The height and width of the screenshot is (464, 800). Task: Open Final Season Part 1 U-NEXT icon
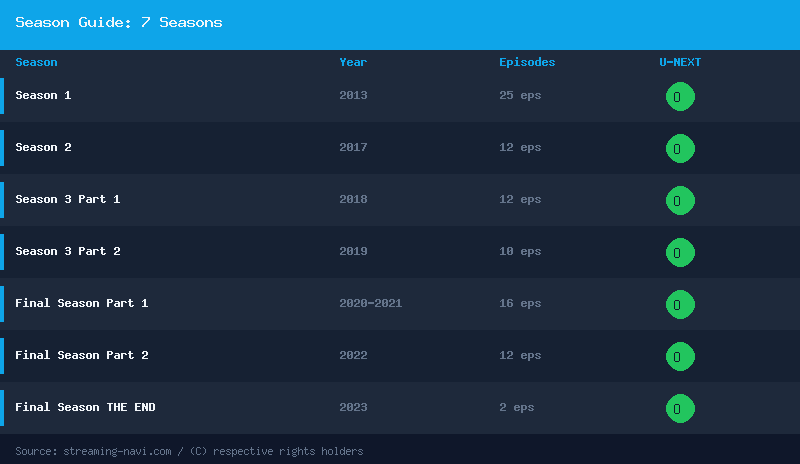680,305
